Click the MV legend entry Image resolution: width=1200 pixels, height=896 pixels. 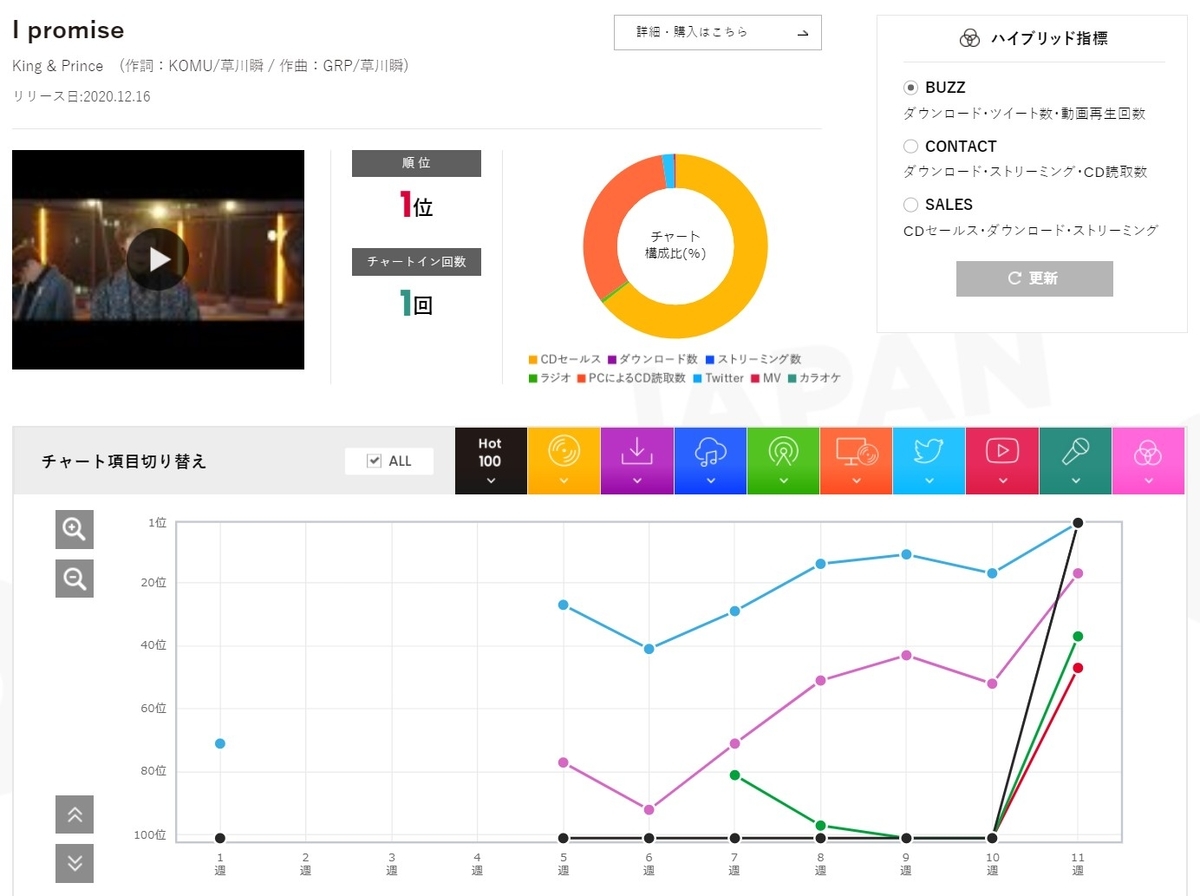pyautogui.click(x=765, y=378)
